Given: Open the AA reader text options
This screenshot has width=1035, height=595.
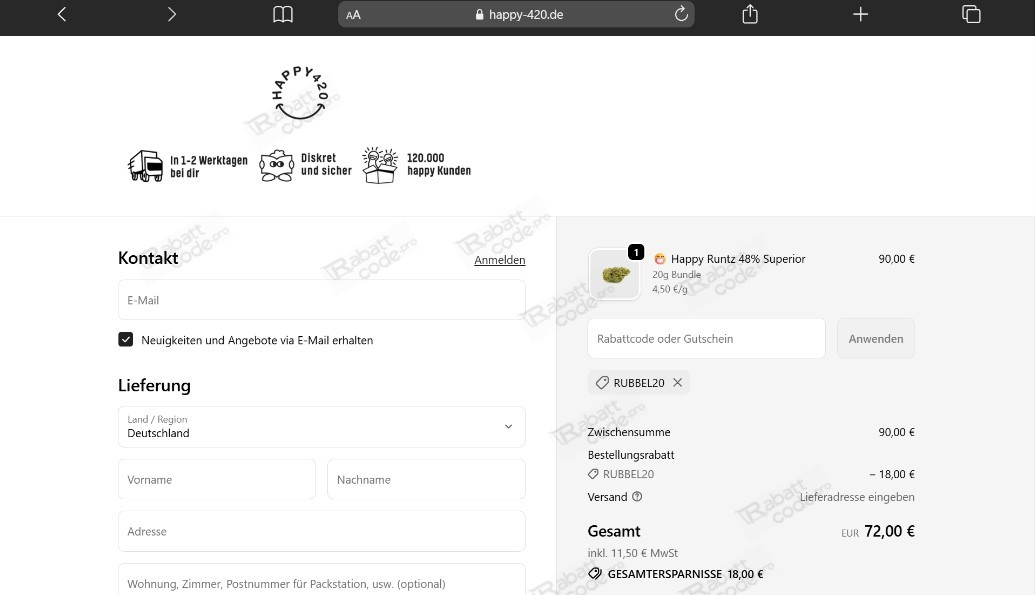Looking at the screenshot, I should [353, 15].
